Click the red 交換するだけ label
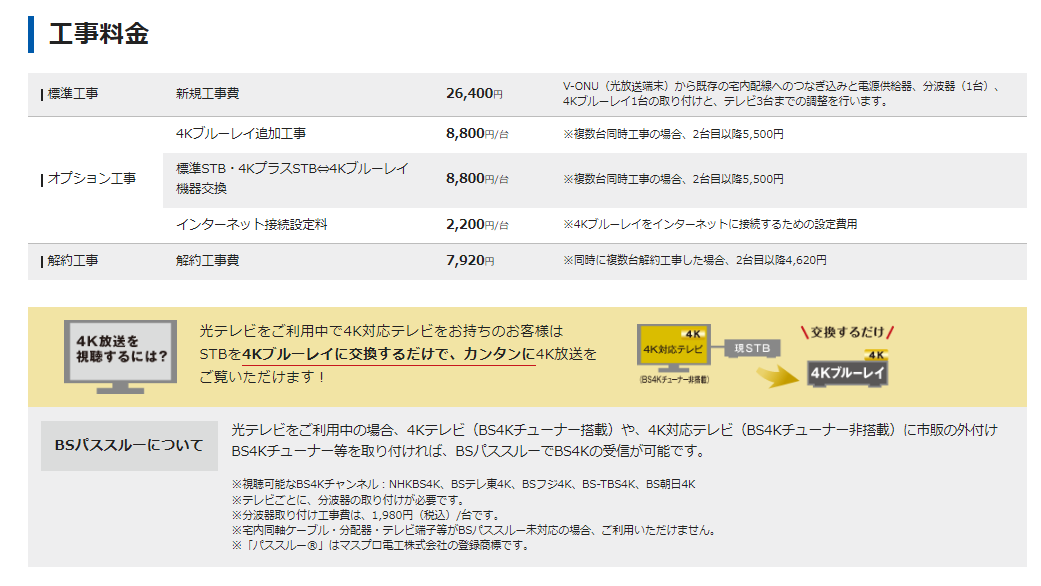Screen dimensions: 1041x586 (x=850, y=332)
